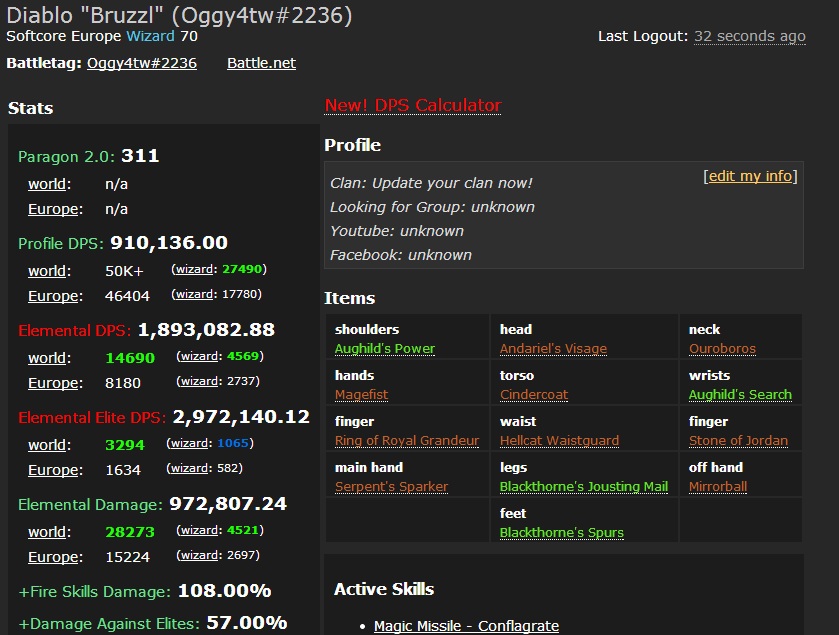Click wizard link beside rank 4569
Image resolution: width=839 pixels, height=635 pixels.
tap(199, 356)
